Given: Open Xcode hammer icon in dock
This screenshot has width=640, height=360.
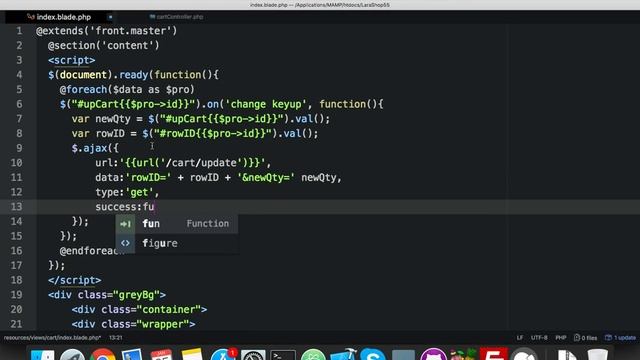Looking at the screenshot, I should click(x=343, y=354).
